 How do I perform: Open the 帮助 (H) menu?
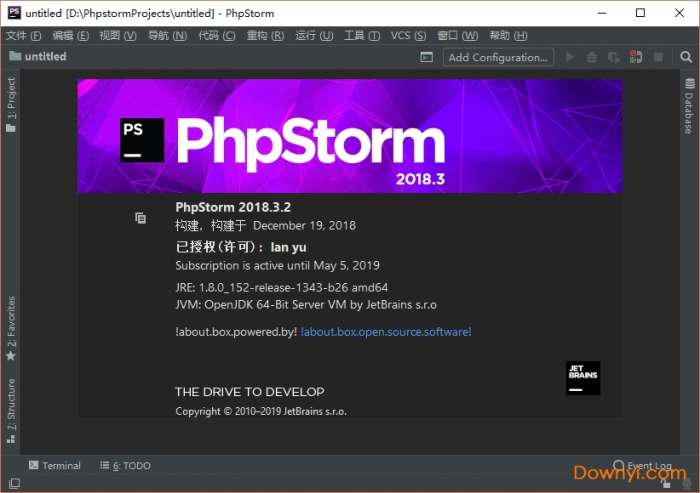pyautogui.click(x=508, y=35)
